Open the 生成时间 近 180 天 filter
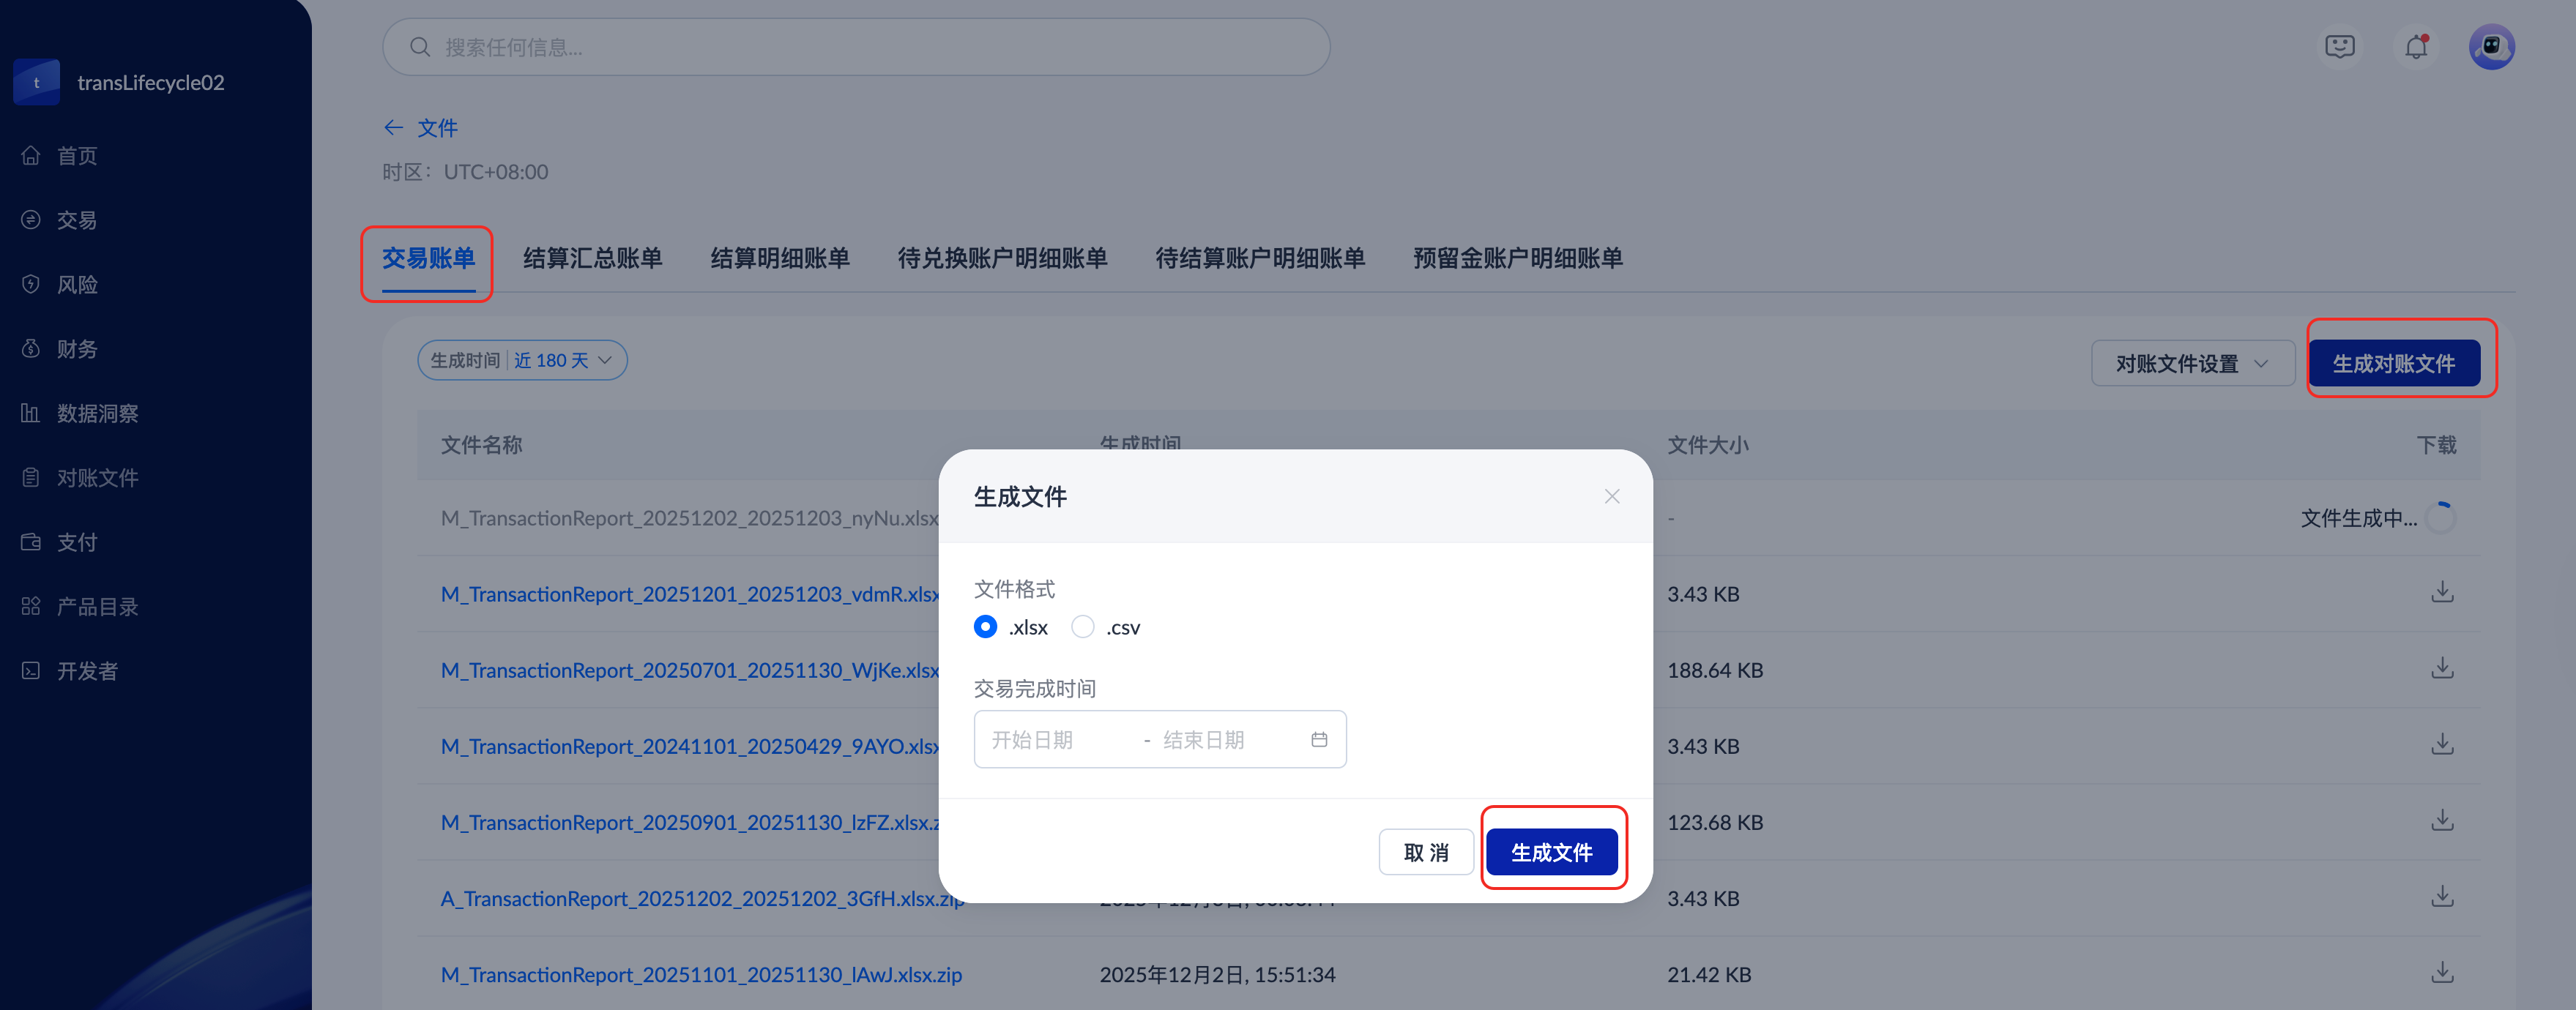 coord(522,361)
